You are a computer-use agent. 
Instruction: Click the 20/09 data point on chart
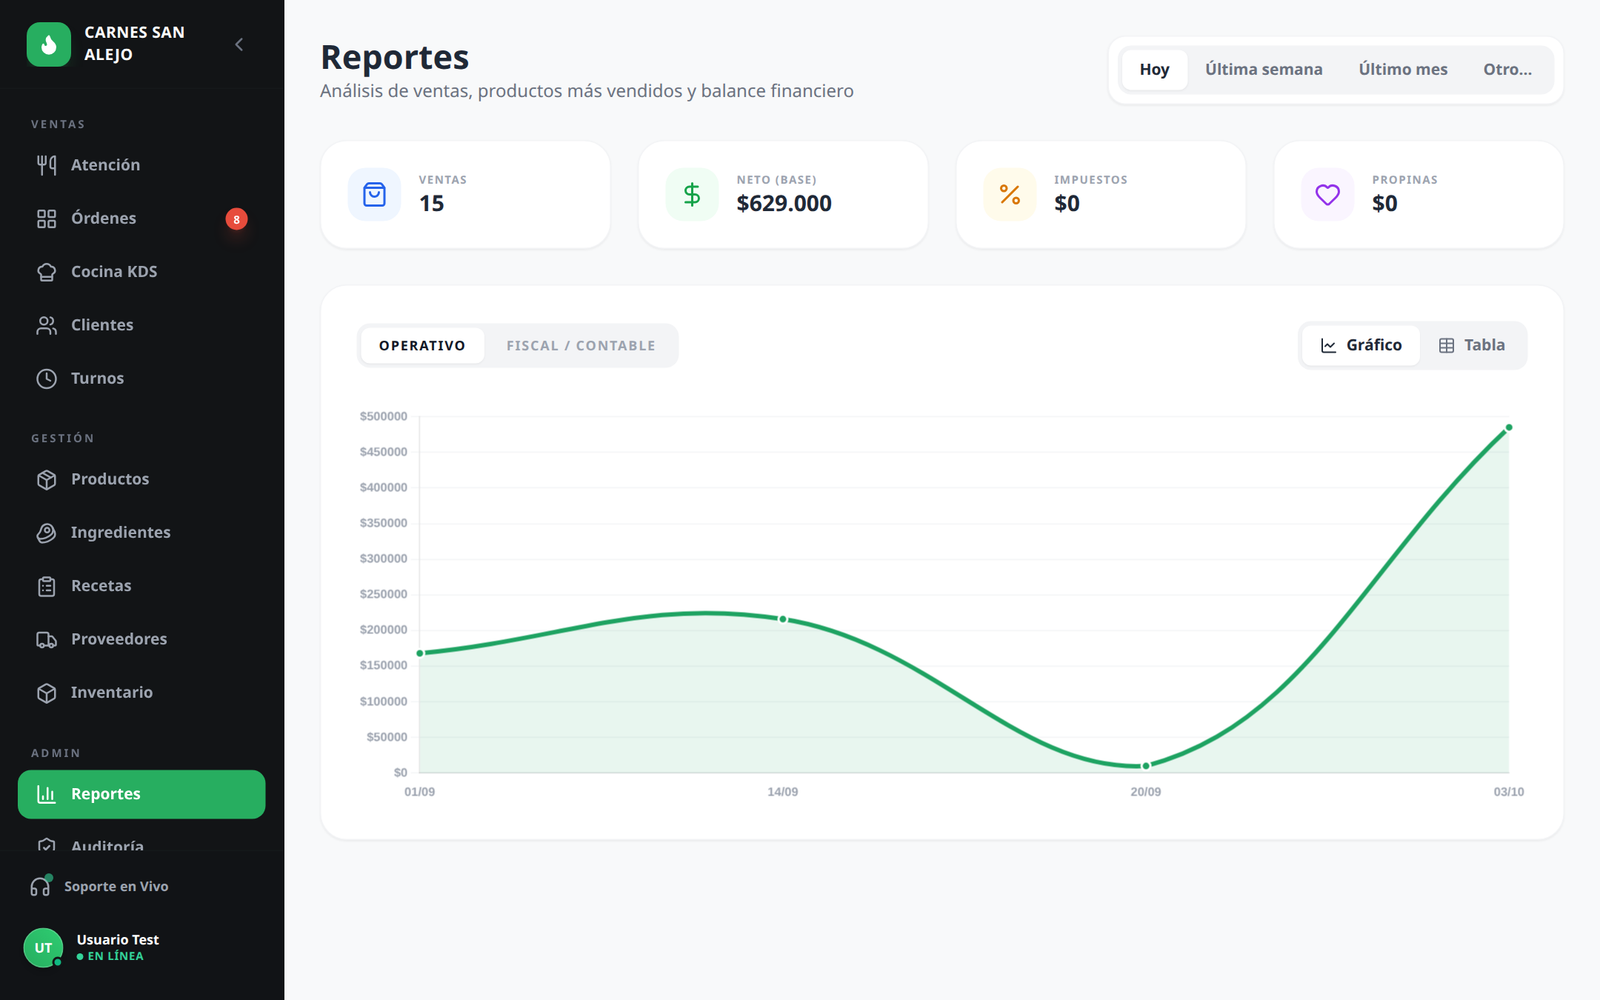[1146, 766]
